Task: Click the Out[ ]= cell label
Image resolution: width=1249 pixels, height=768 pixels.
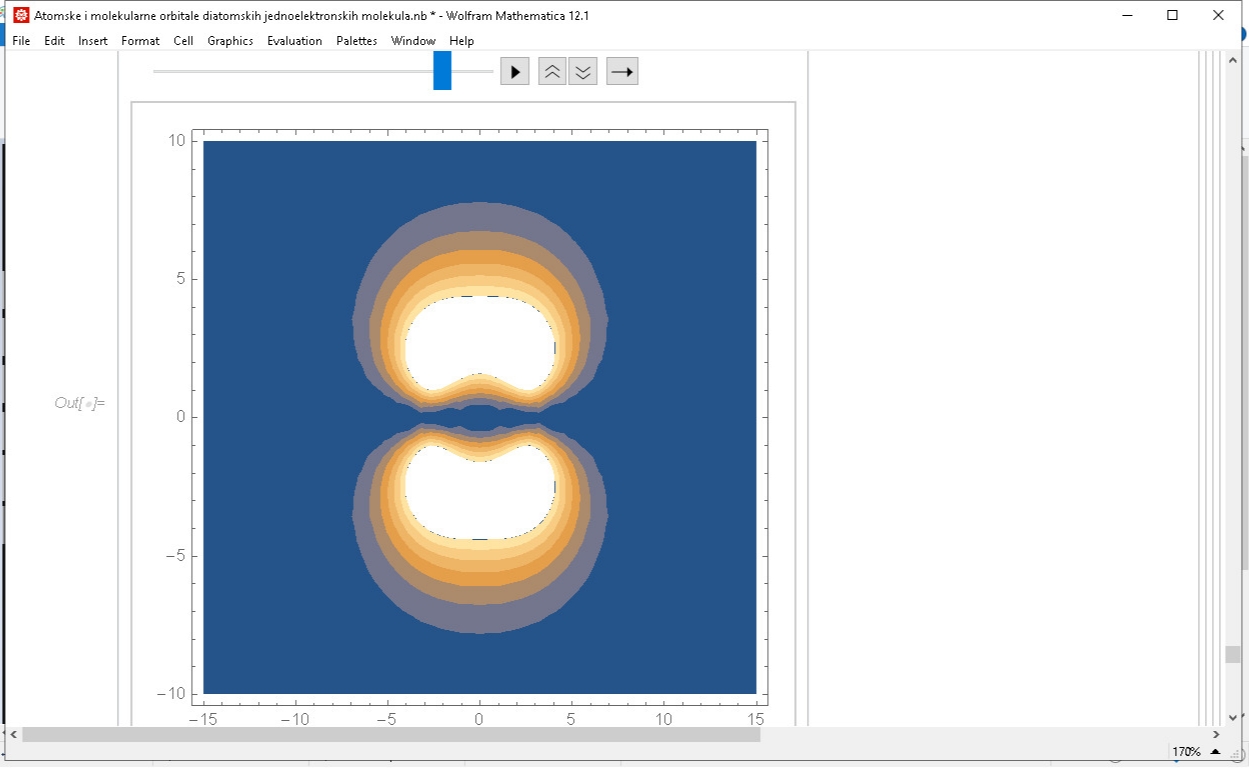Action: 80,403
